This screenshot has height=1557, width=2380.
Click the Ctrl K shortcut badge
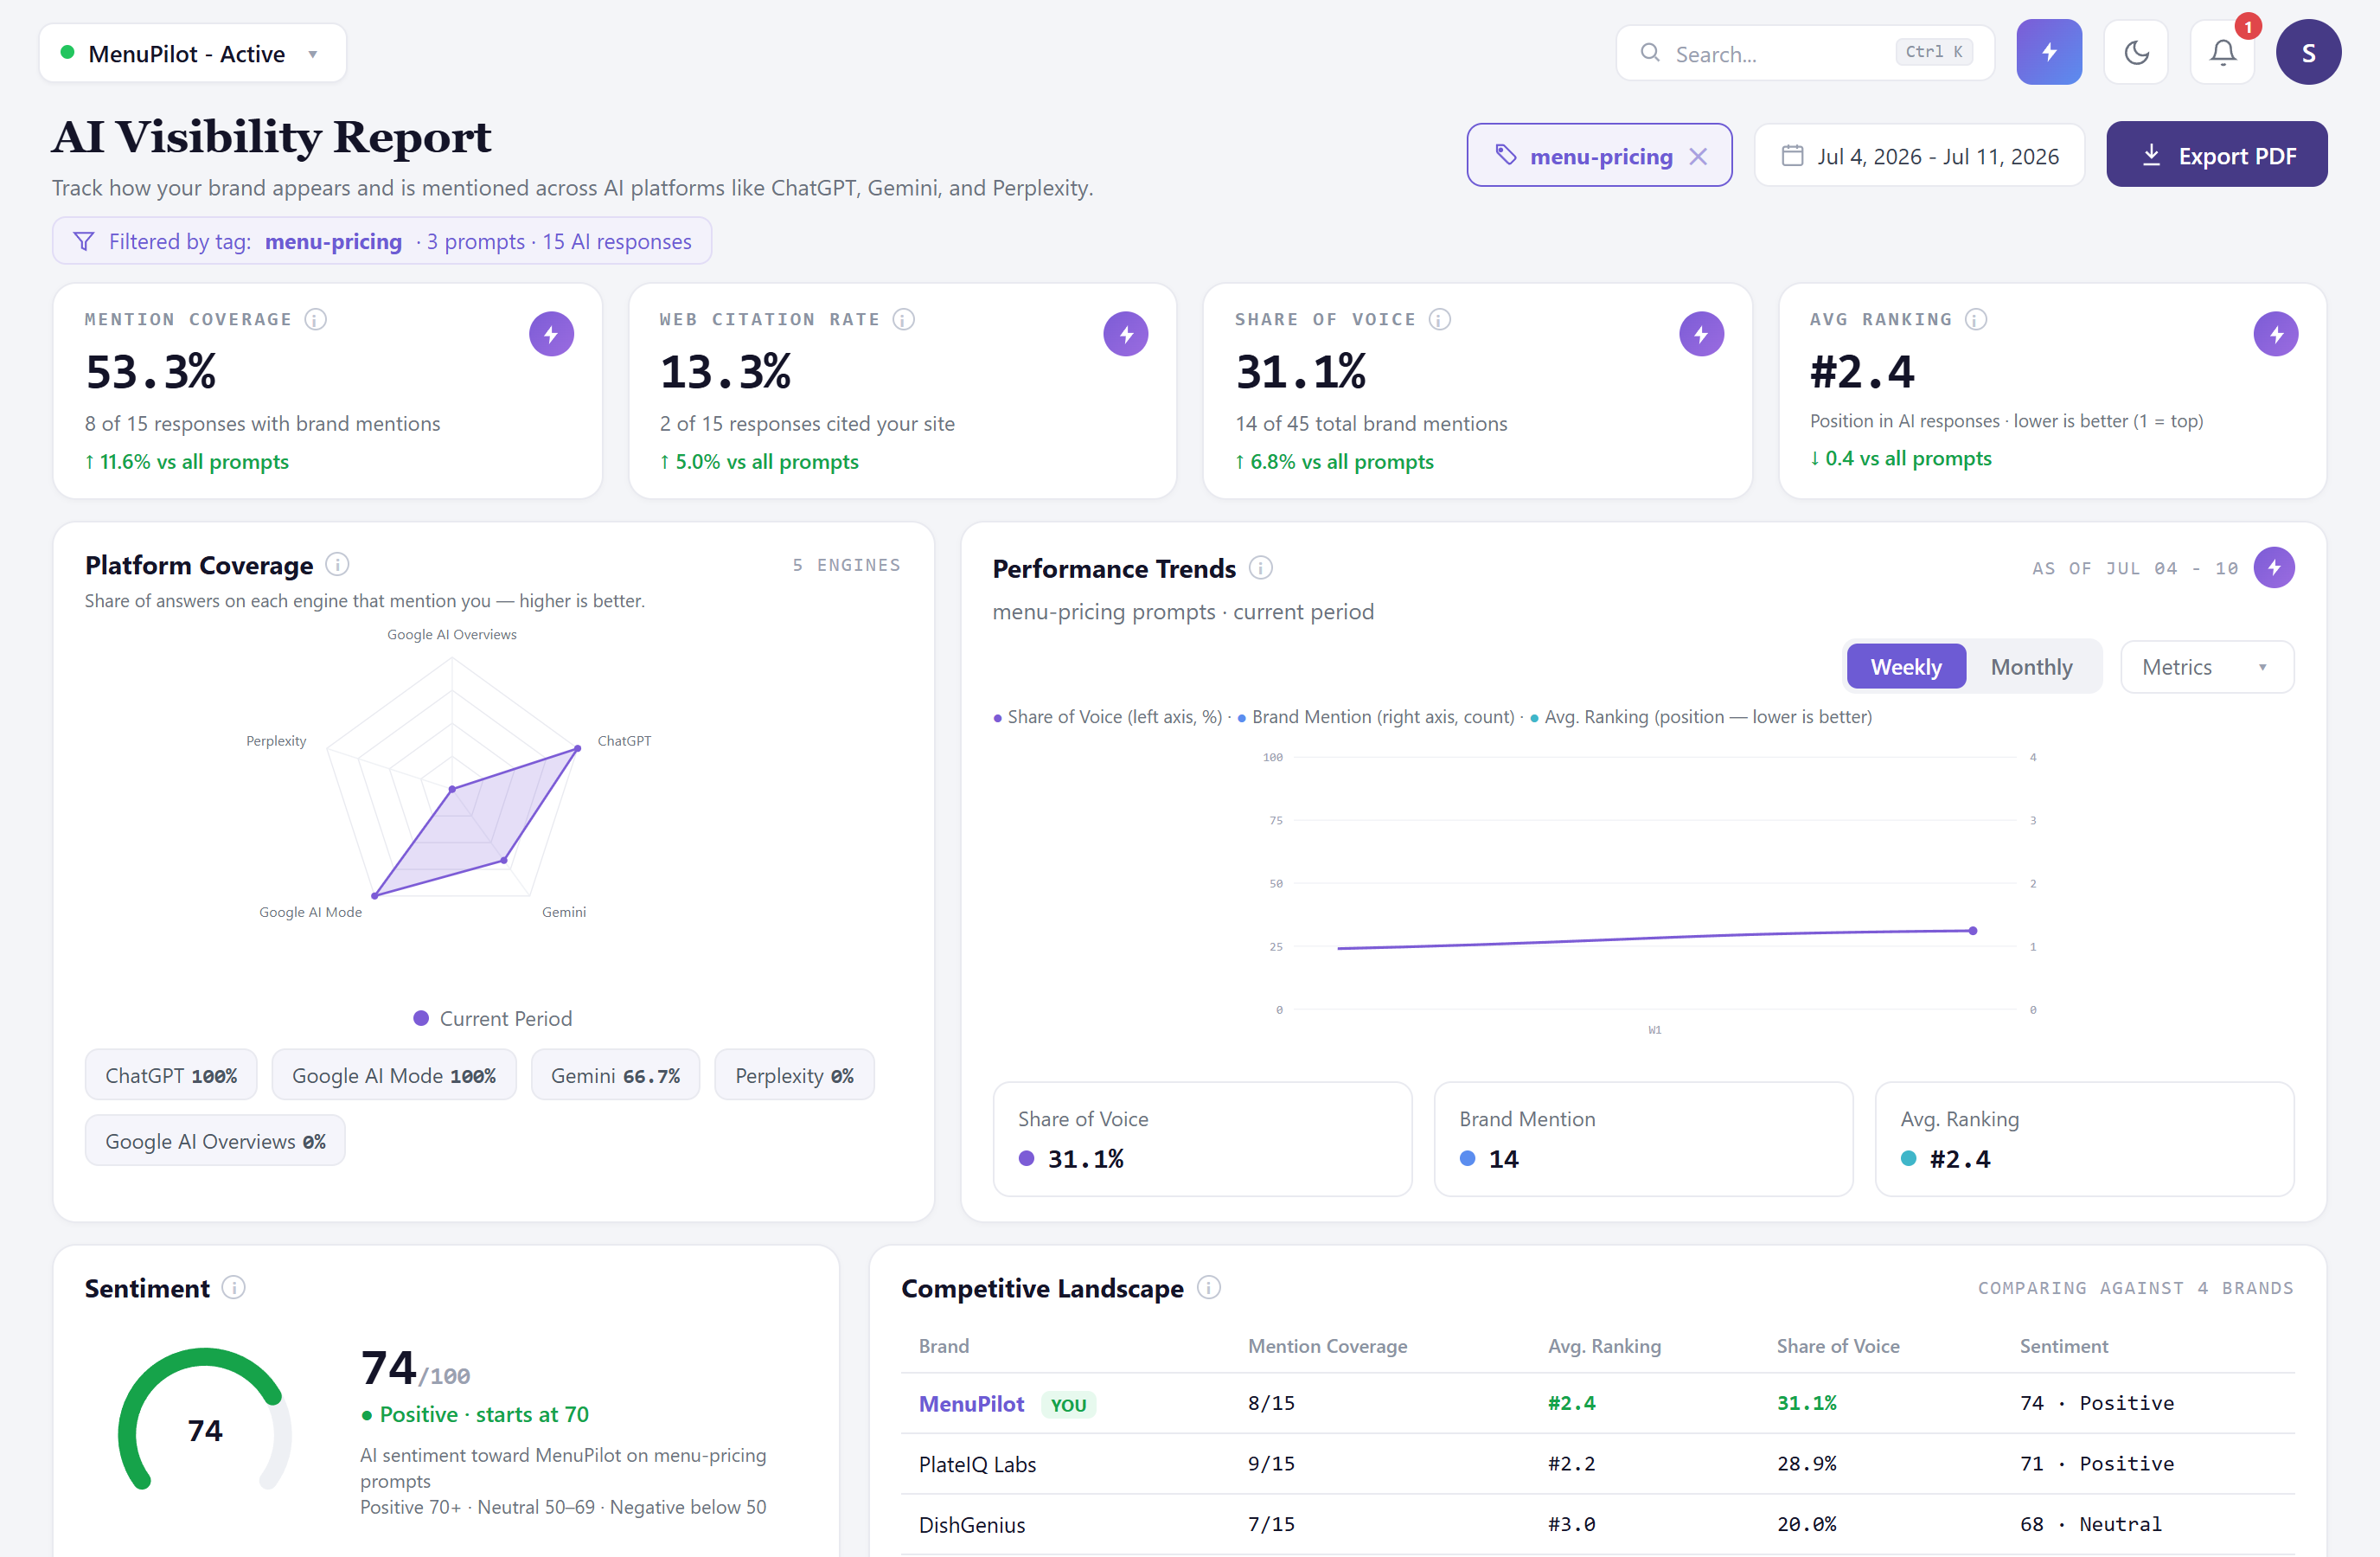(1933, 52)
